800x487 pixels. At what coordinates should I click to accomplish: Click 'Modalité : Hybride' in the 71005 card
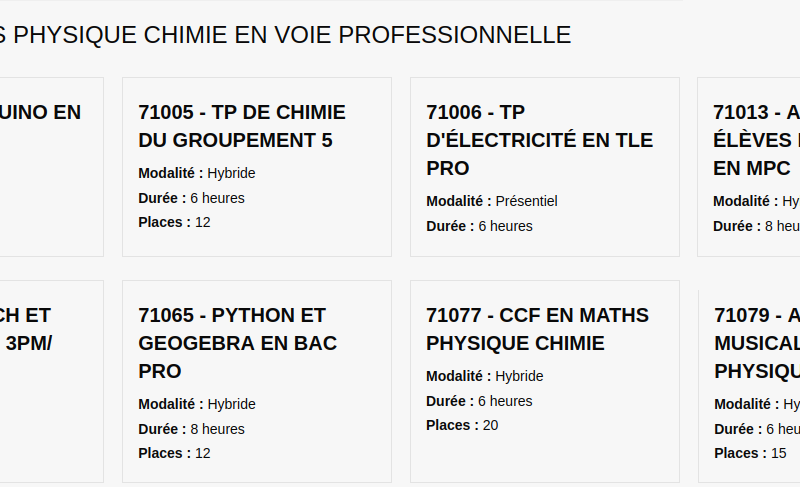(x=197, y=173)
